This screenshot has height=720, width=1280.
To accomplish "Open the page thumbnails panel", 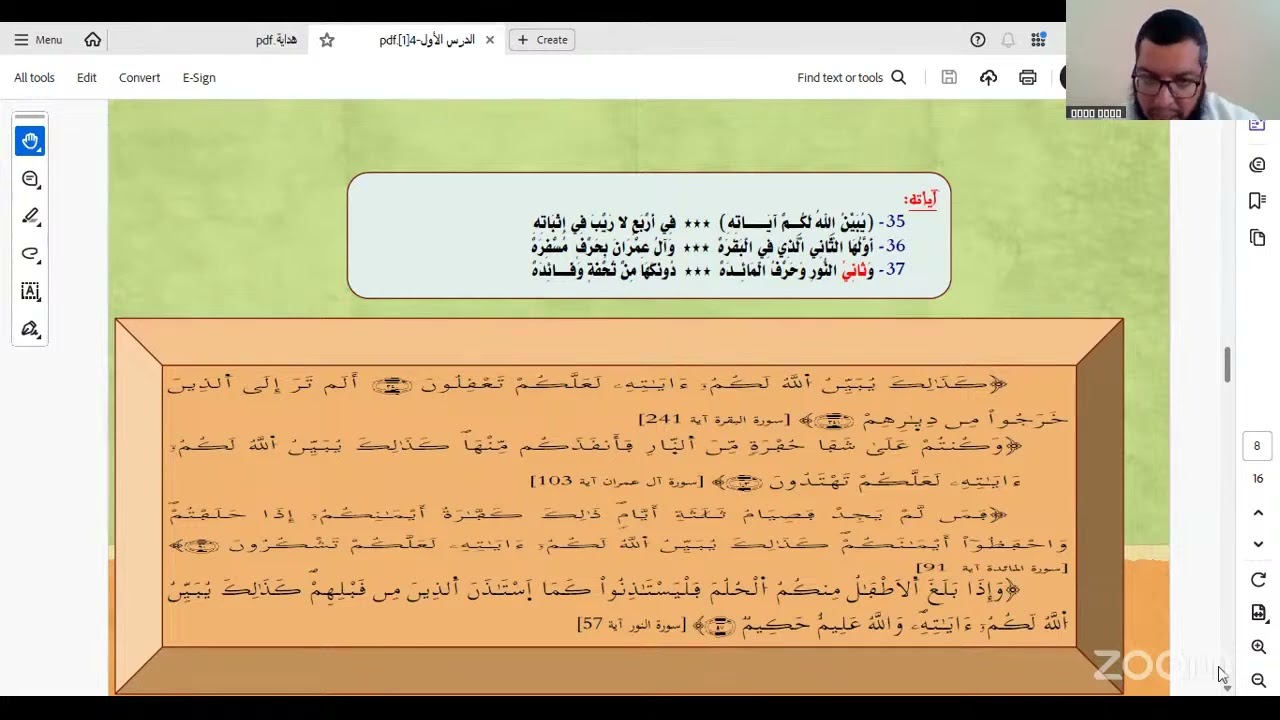I will click(1258, 237).
